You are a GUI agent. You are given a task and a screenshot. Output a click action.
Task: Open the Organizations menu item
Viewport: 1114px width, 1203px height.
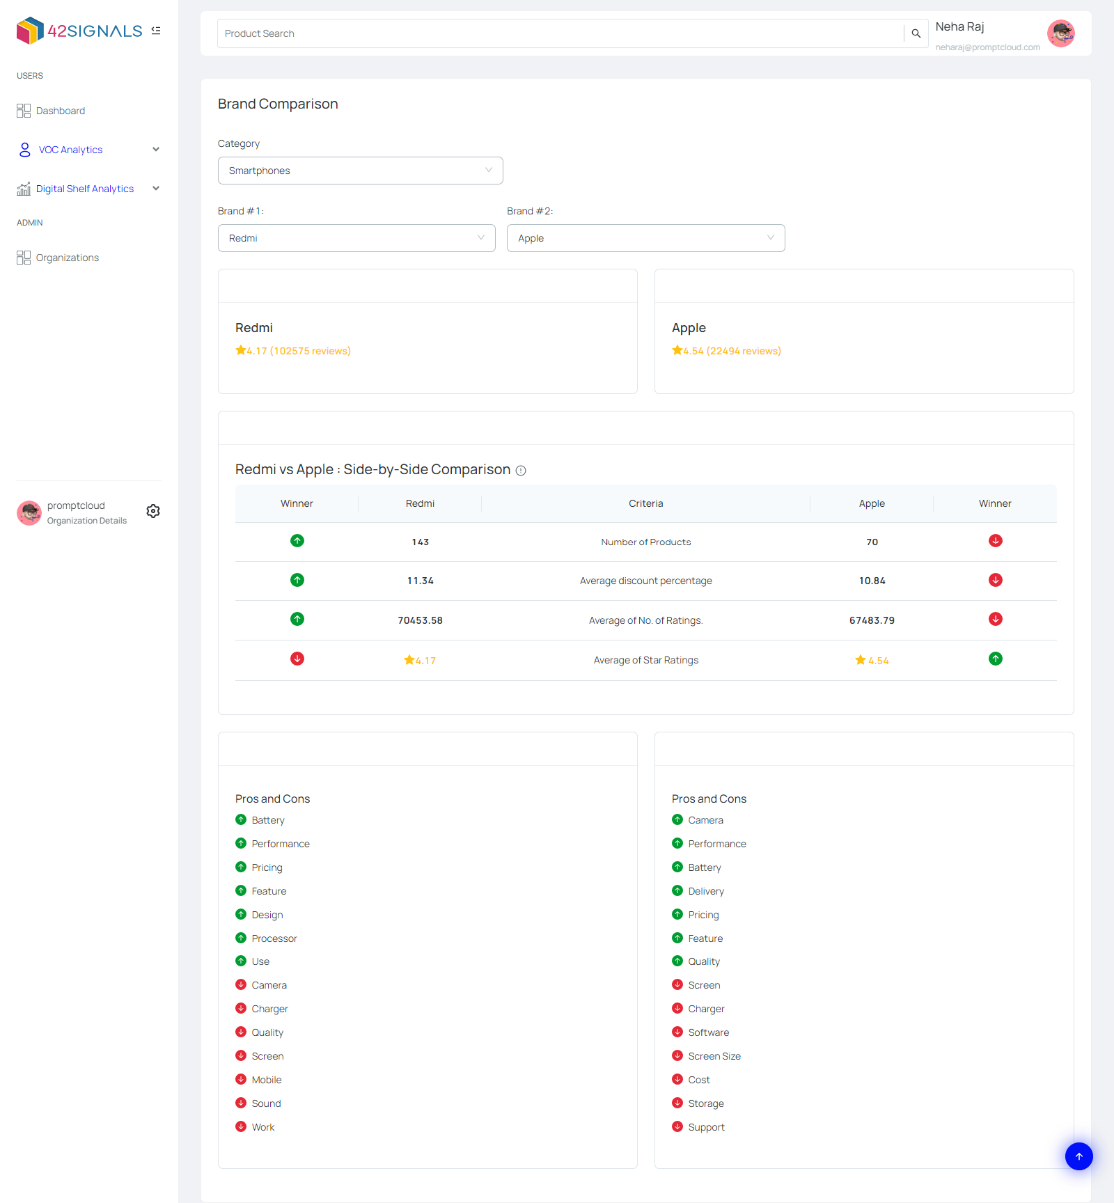pyautogui.click(x=68, y=258)
